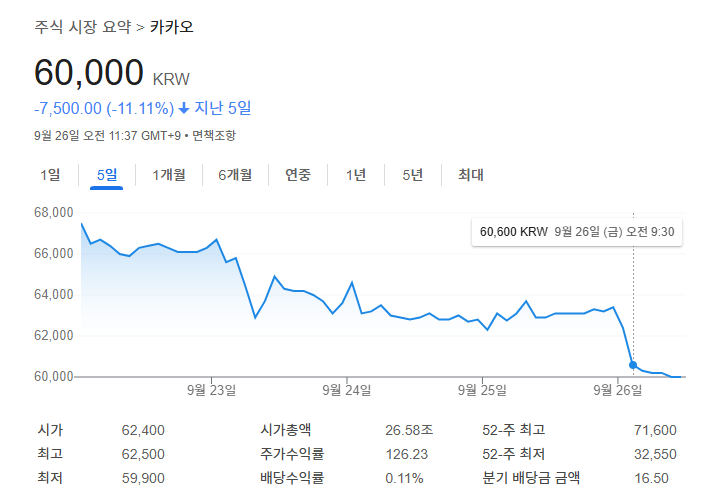The height and width of the screenshot is (502, 720).
Task: Click the 지난 5일 period text
Action: pyautogui.click(x=223, y=108)
